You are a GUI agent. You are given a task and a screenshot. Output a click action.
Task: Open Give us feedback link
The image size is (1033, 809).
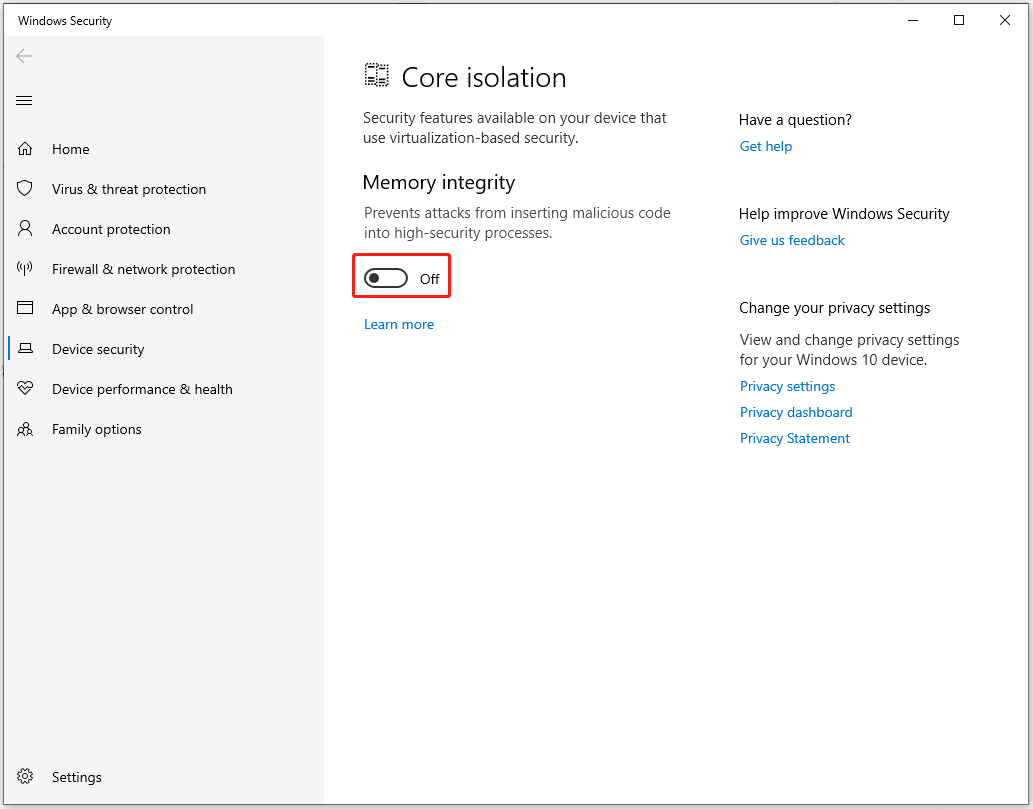(x=792, y=240)
